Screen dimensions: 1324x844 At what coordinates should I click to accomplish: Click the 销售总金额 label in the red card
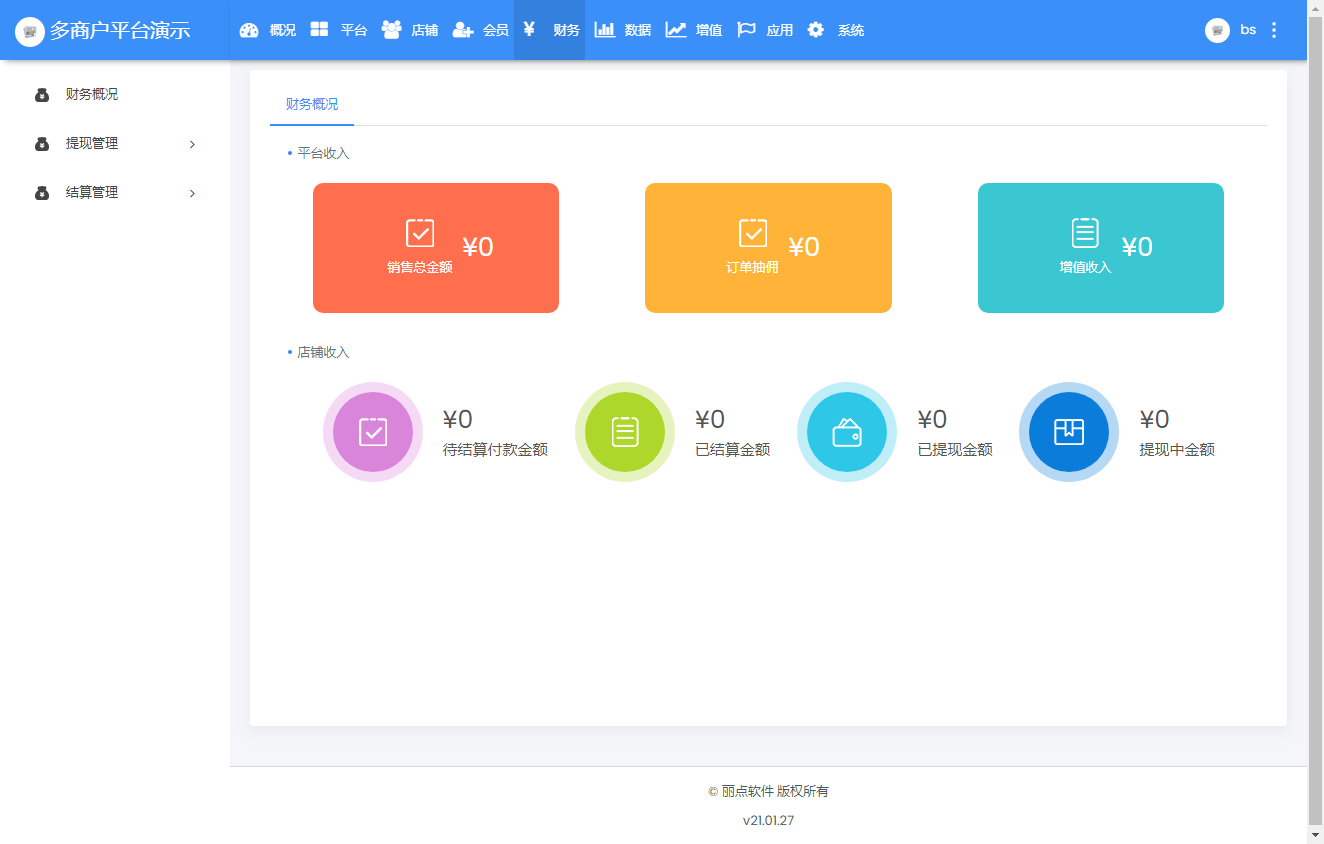pyautogui.click(x=420, y=268)
